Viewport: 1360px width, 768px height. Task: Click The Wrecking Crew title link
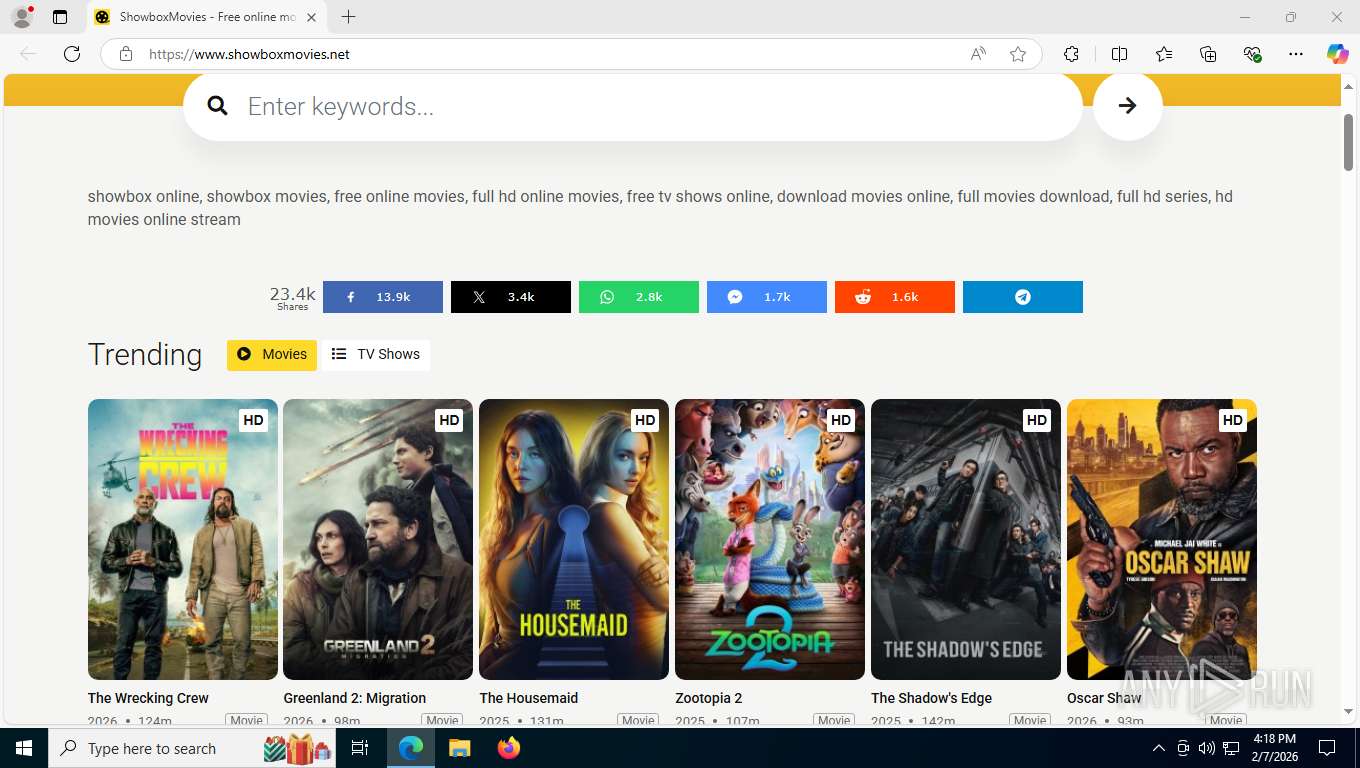pyautogui.click(x=148, y=698)
